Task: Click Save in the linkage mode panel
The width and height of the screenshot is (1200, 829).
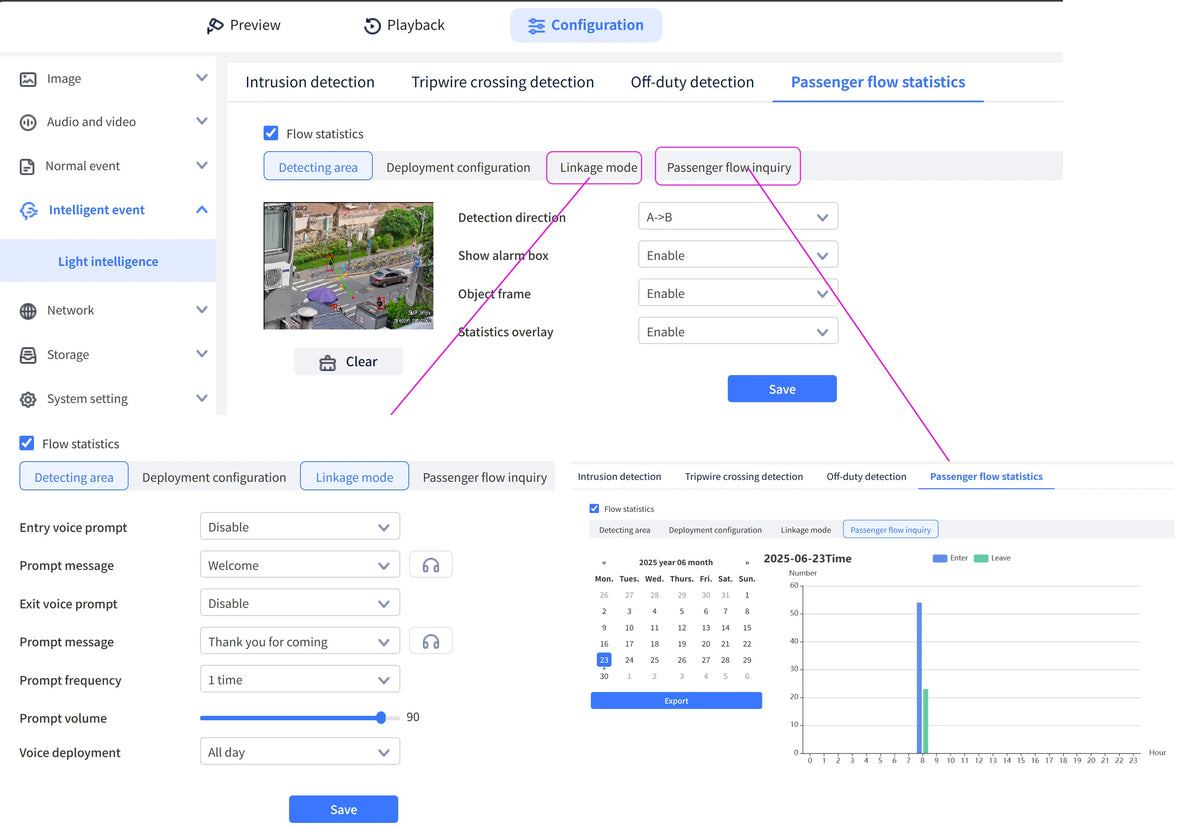Action: pos(343,809)
